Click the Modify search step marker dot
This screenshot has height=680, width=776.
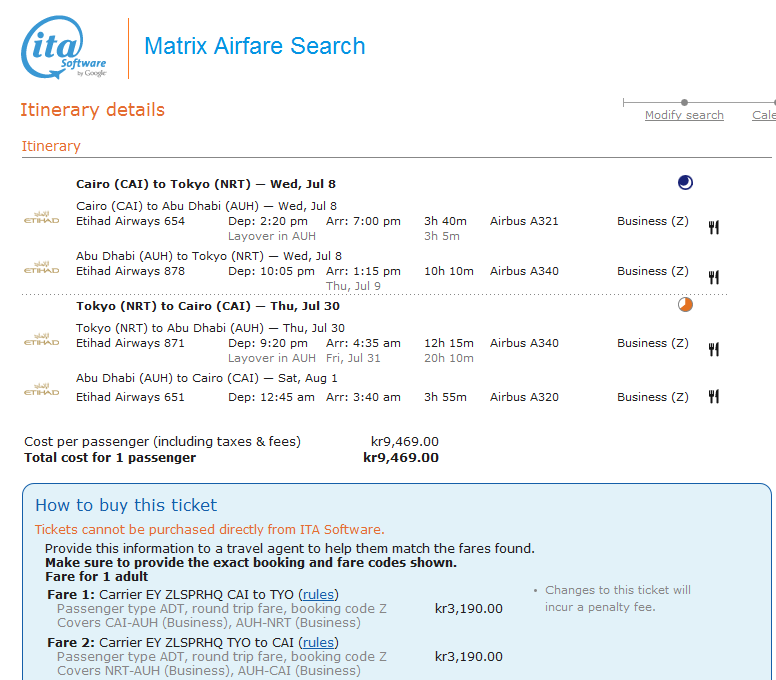click(x=684, y=102)
